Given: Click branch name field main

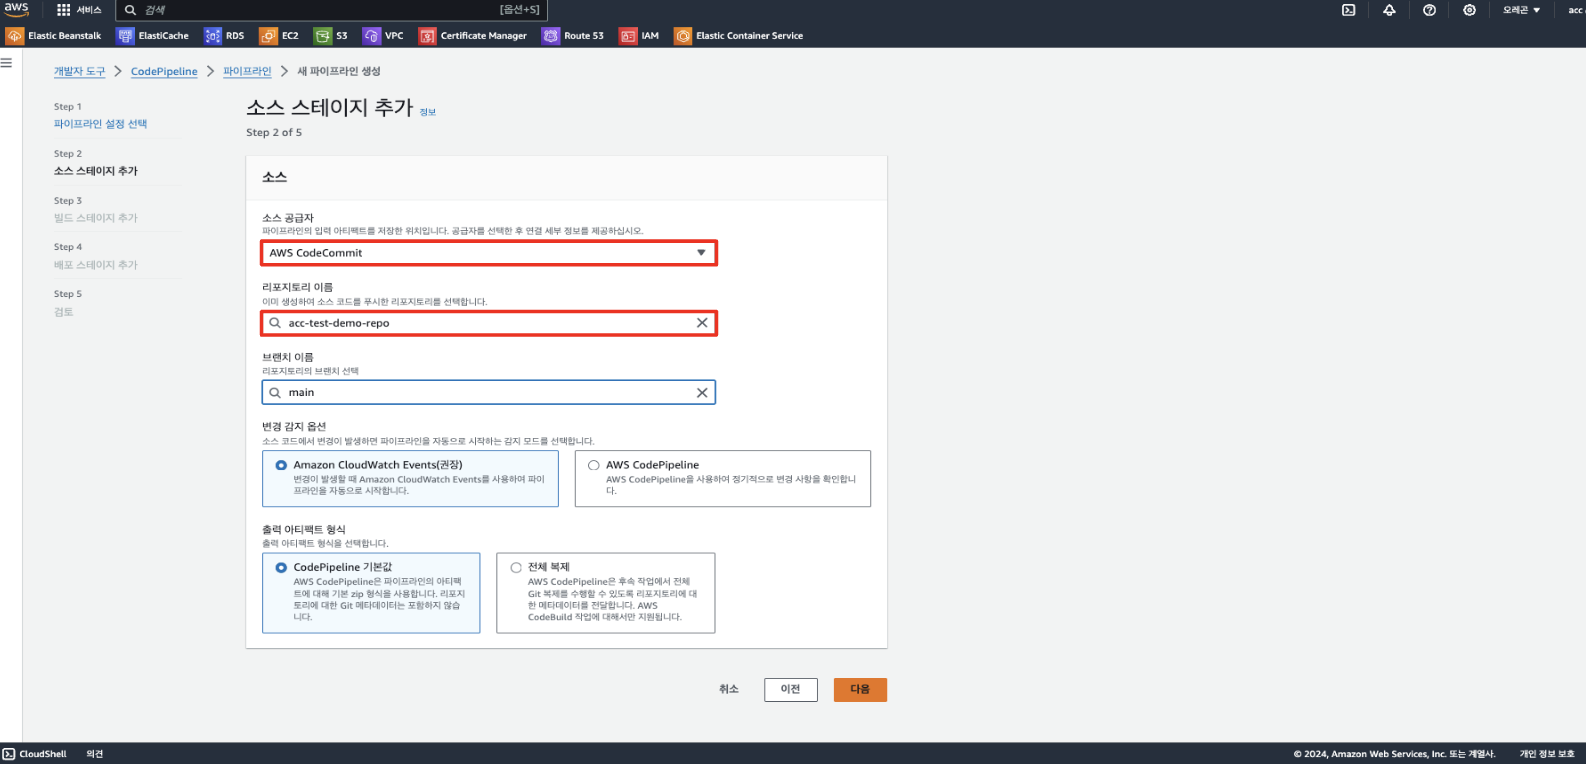Looking at the screenshot, I should tap(489, 393).
